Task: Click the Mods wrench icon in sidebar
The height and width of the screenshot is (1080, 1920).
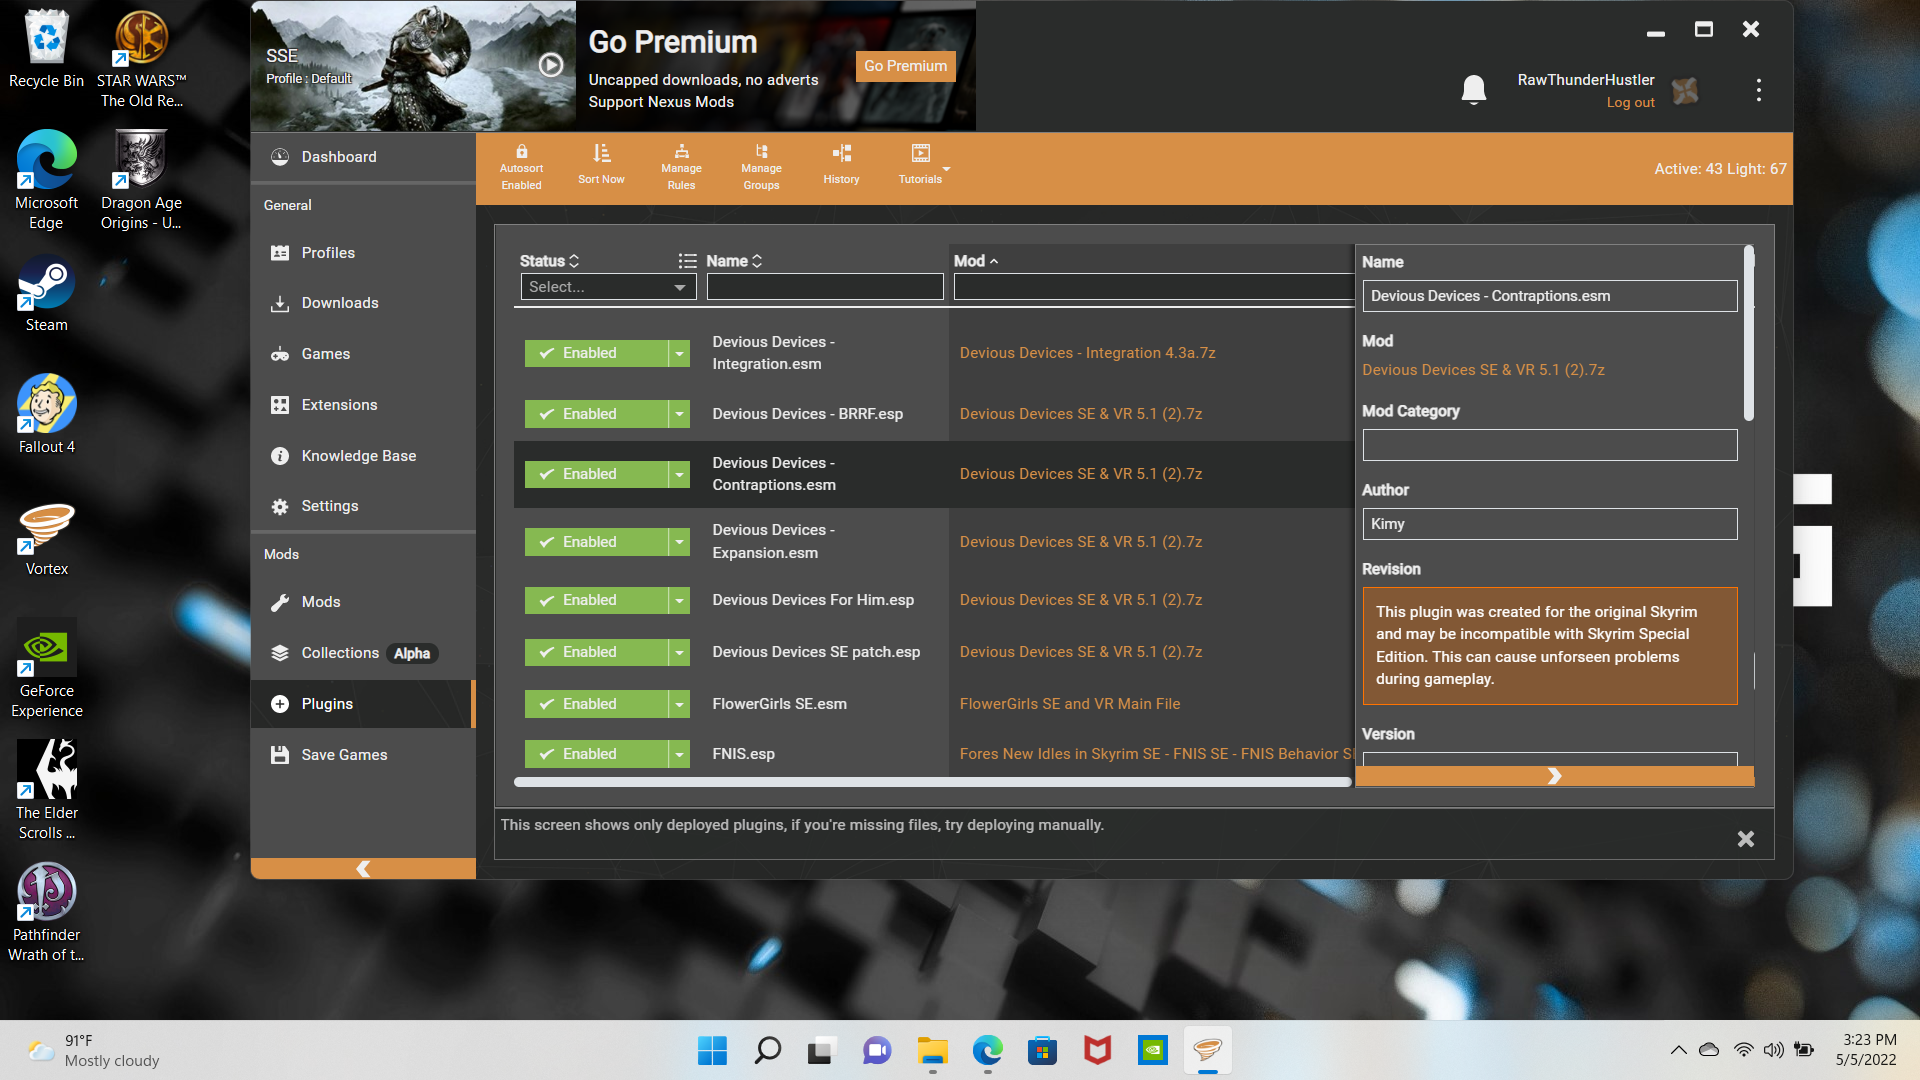Action: point(280,602)
